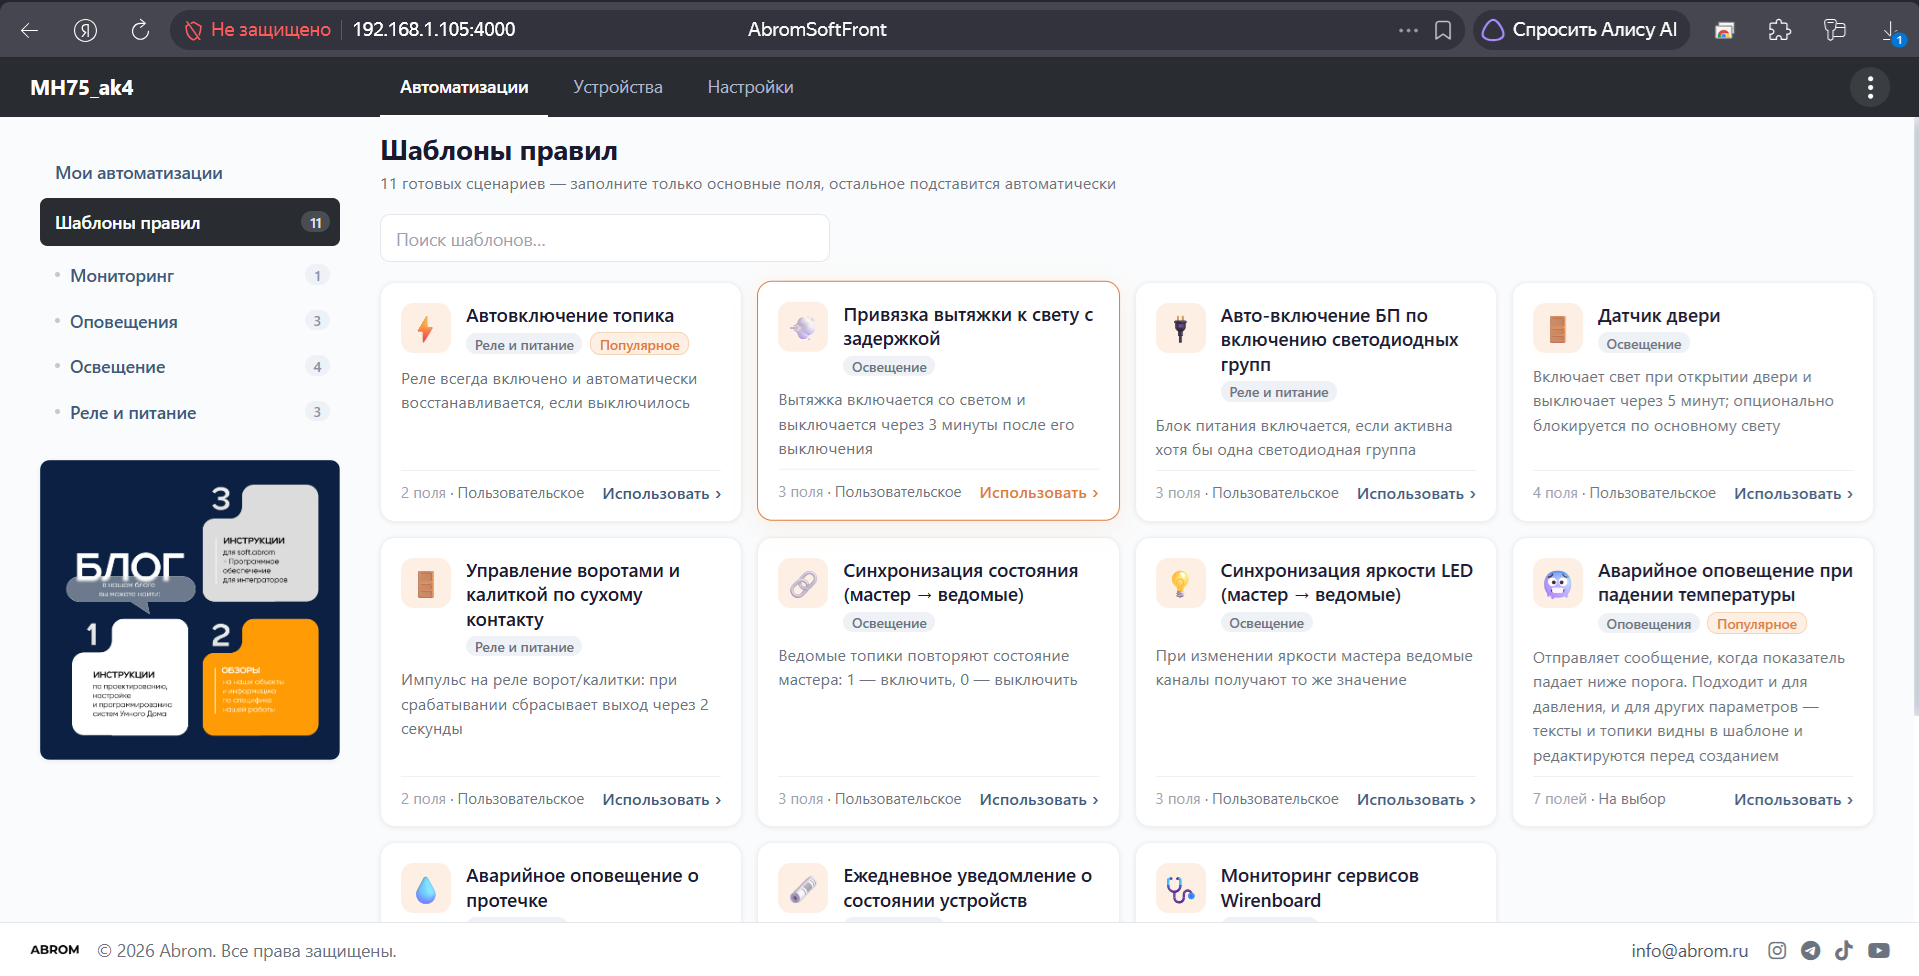This screenshot has width=1919, height=976.
Task: Open the browser's three-dot page options
Action: tap(1408, 30)
